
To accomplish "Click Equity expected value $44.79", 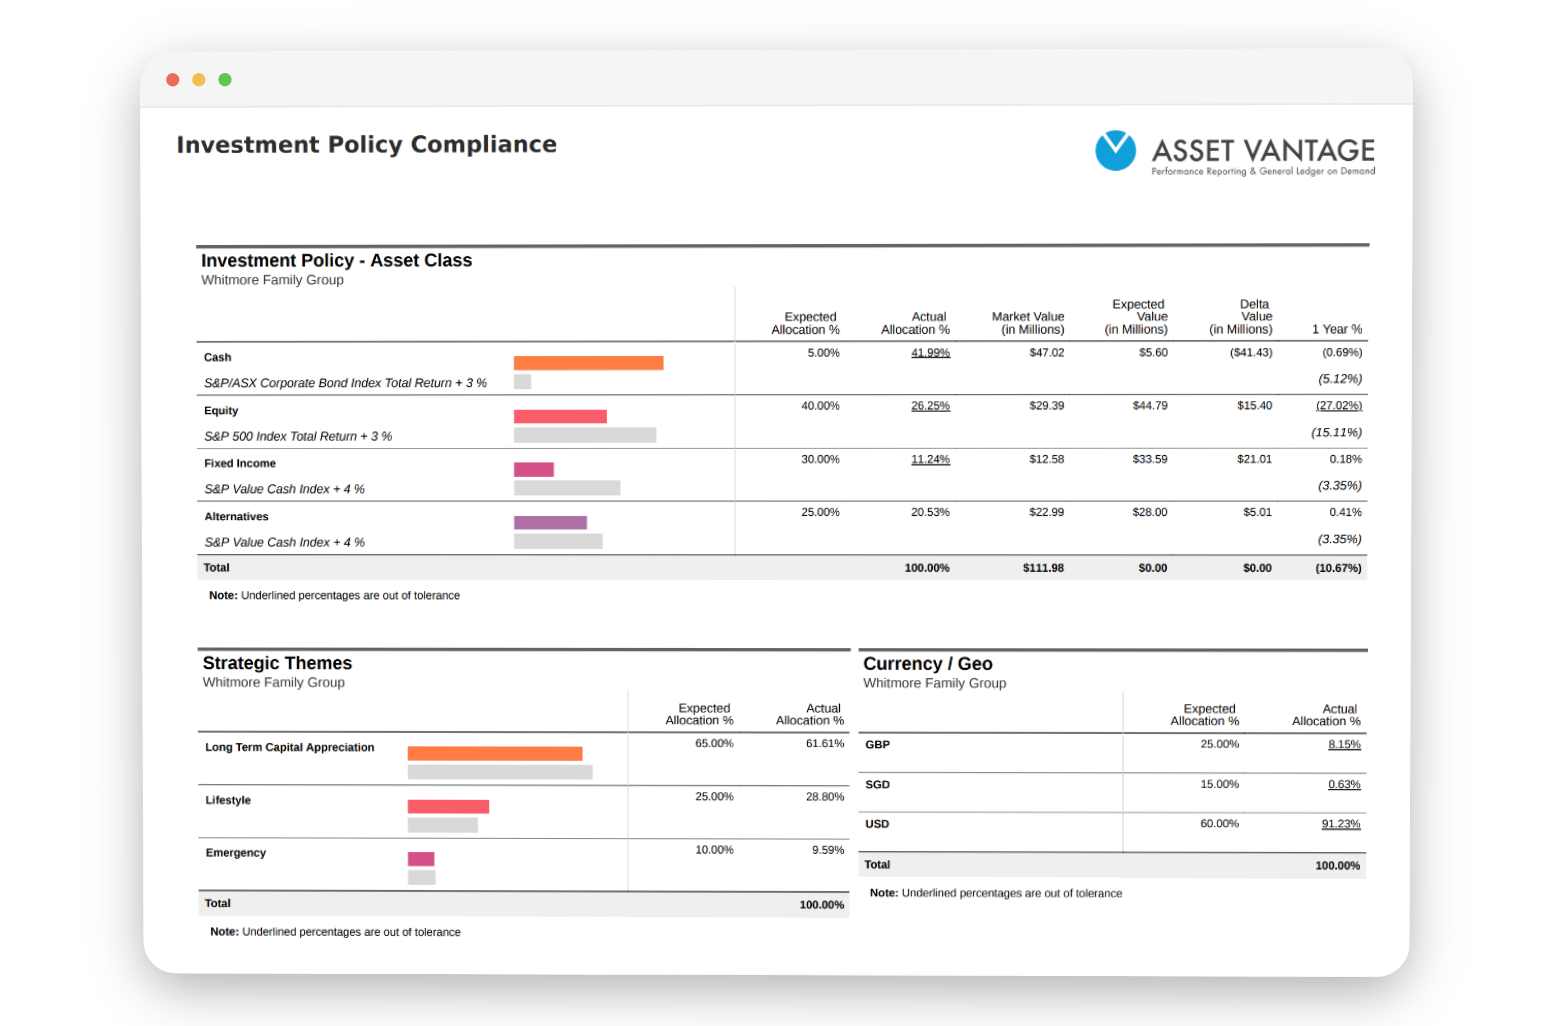I will 1149,406.
